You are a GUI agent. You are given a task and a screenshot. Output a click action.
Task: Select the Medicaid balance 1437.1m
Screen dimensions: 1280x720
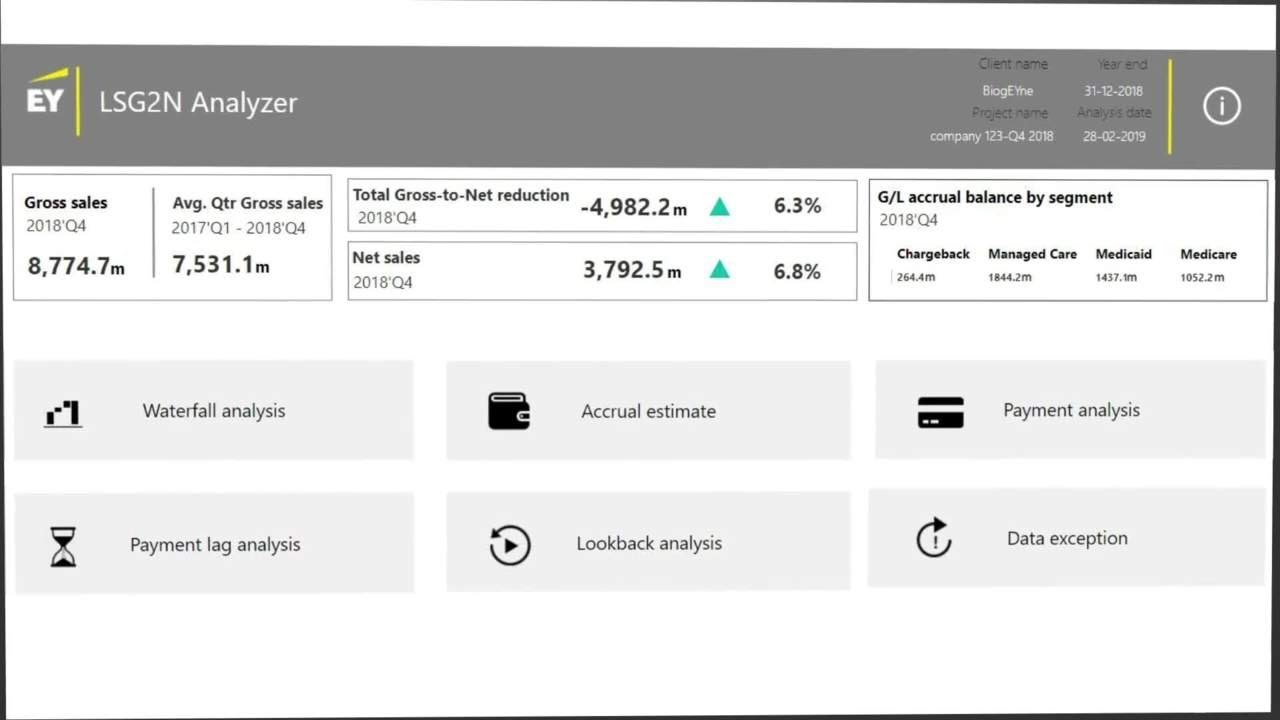point(1116,277)
